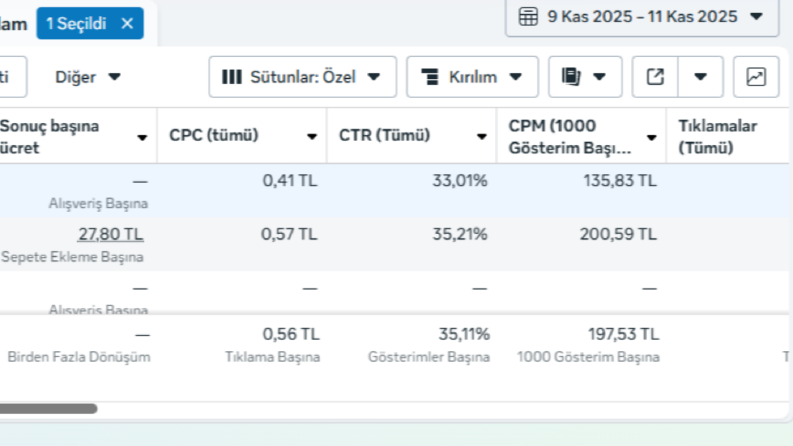Screen dimensions: 793x446
Task: Click the calendar icon in the date selector
Action: click(528, 17)
